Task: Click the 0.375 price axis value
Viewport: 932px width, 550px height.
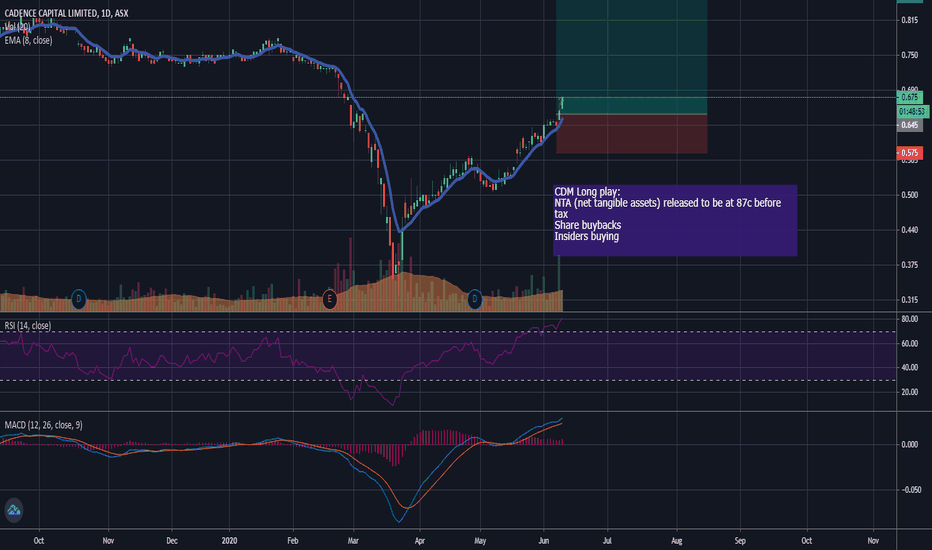Action: coord(909,265)
